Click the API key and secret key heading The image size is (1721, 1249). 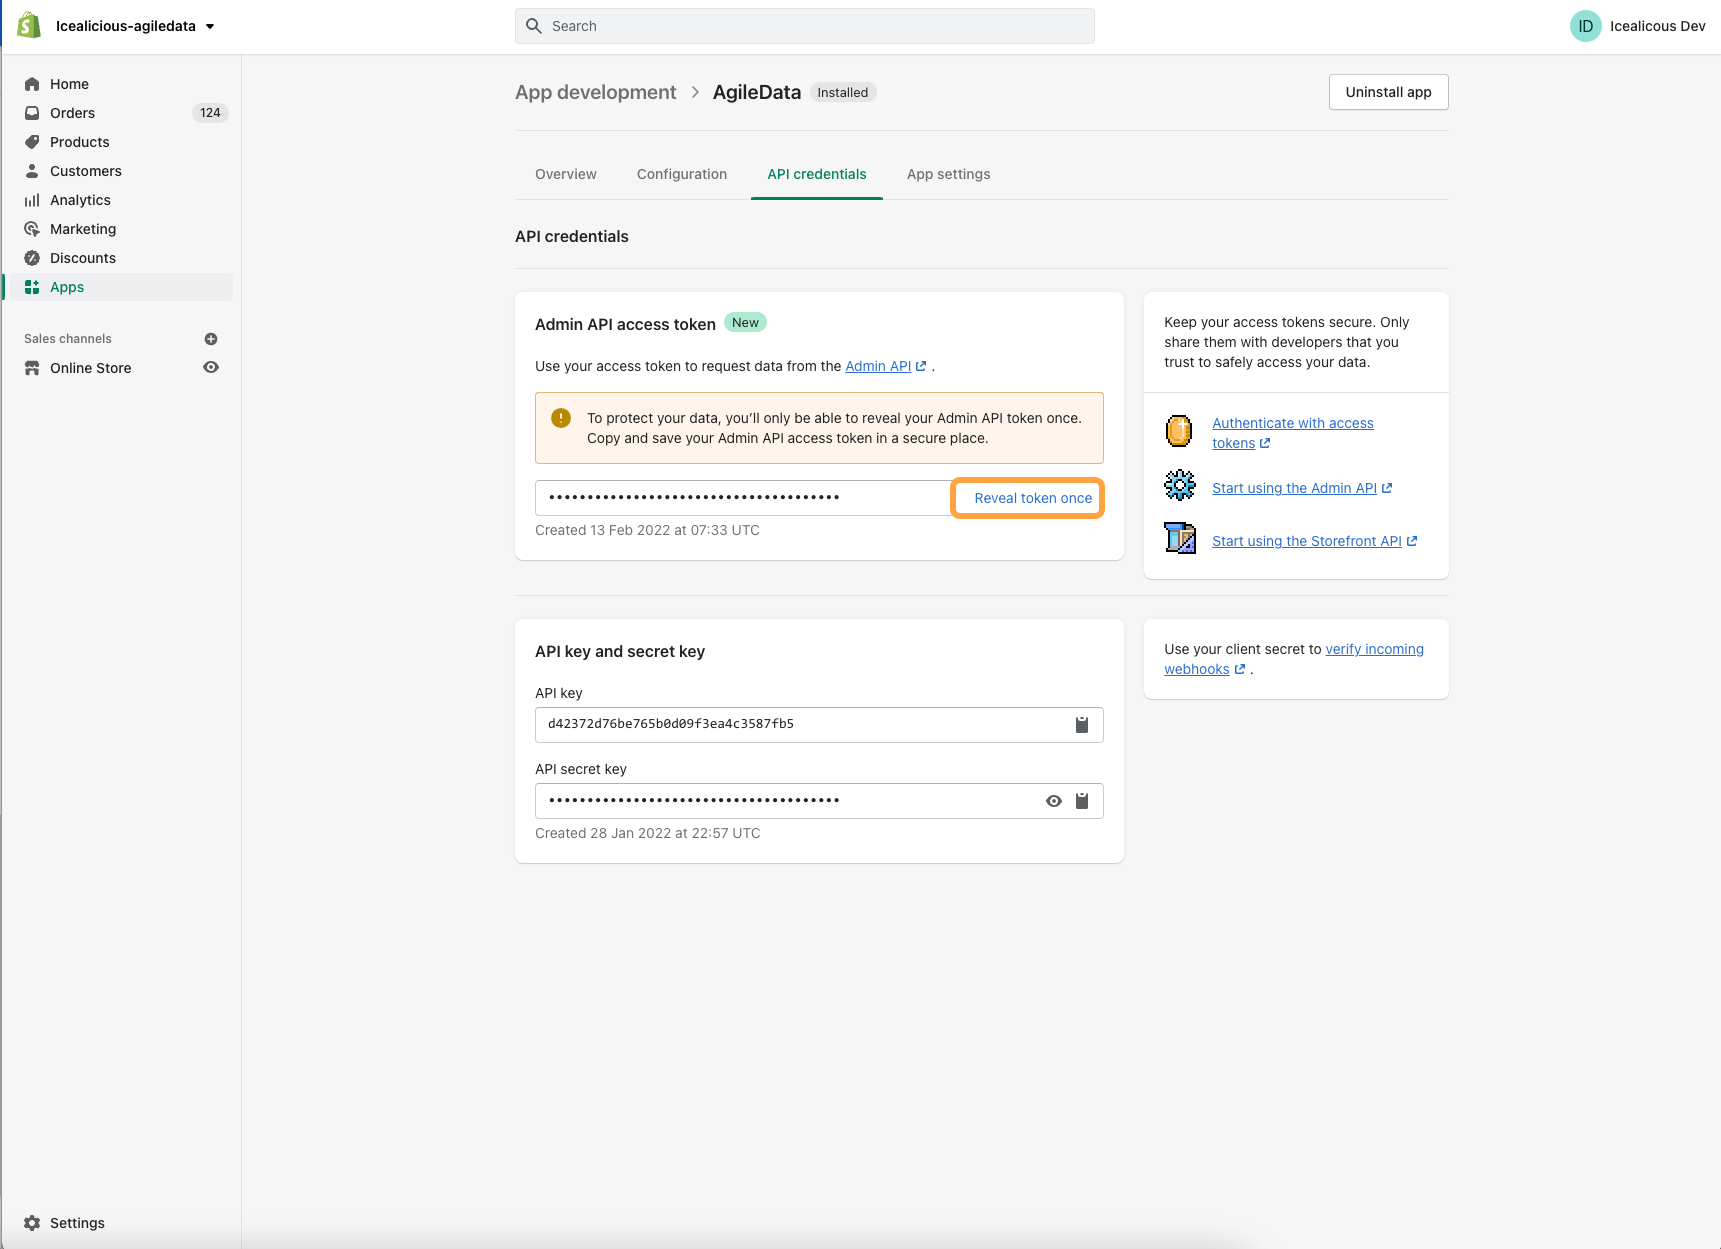pyautogui.click(x=620, y=651)
